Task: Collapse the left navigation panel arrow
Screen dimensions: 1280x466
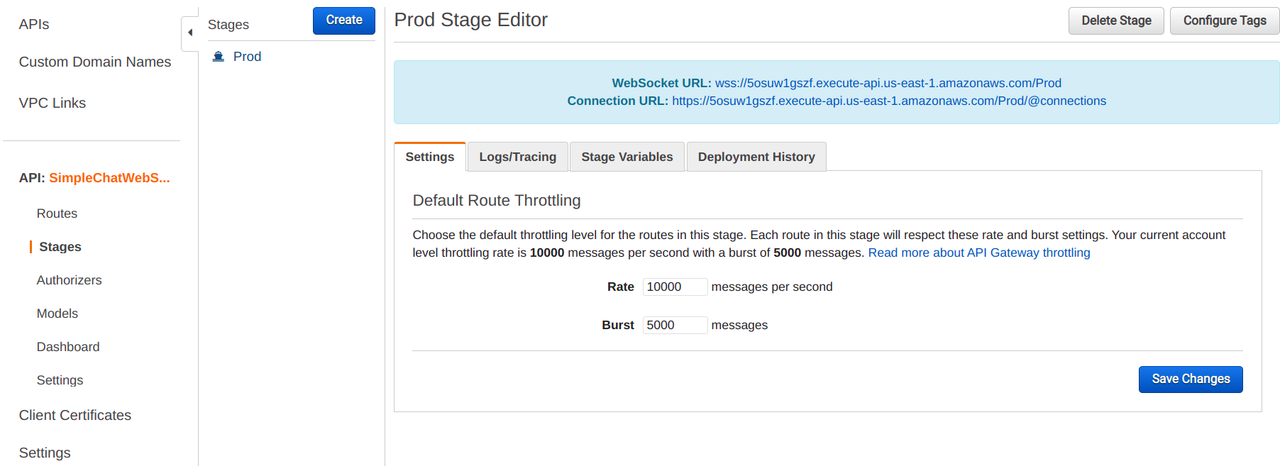Action: (190, 33)
